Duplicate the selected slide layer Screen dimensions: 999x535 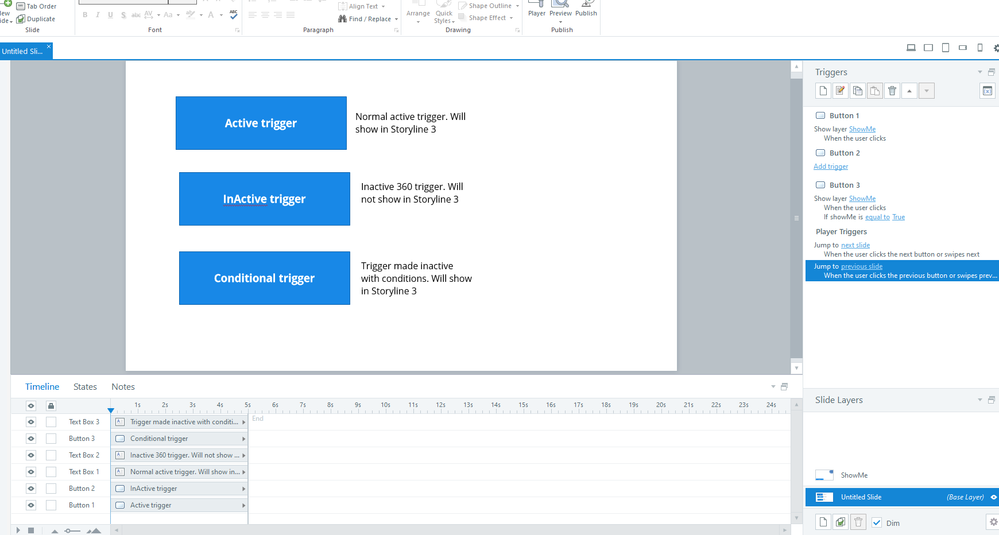coord(840,522)
